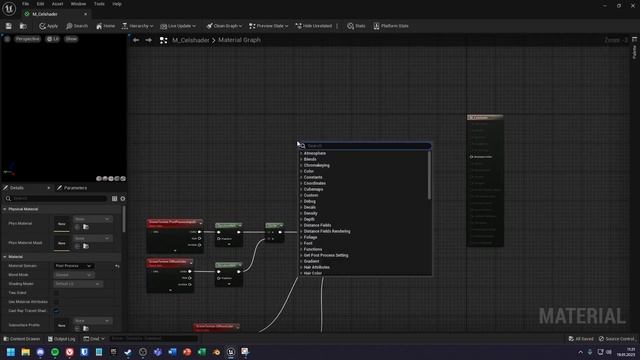Click the Browse to asset toolbar icon
Viewport: 640px width, 360px height.
[x=23, y=26]
